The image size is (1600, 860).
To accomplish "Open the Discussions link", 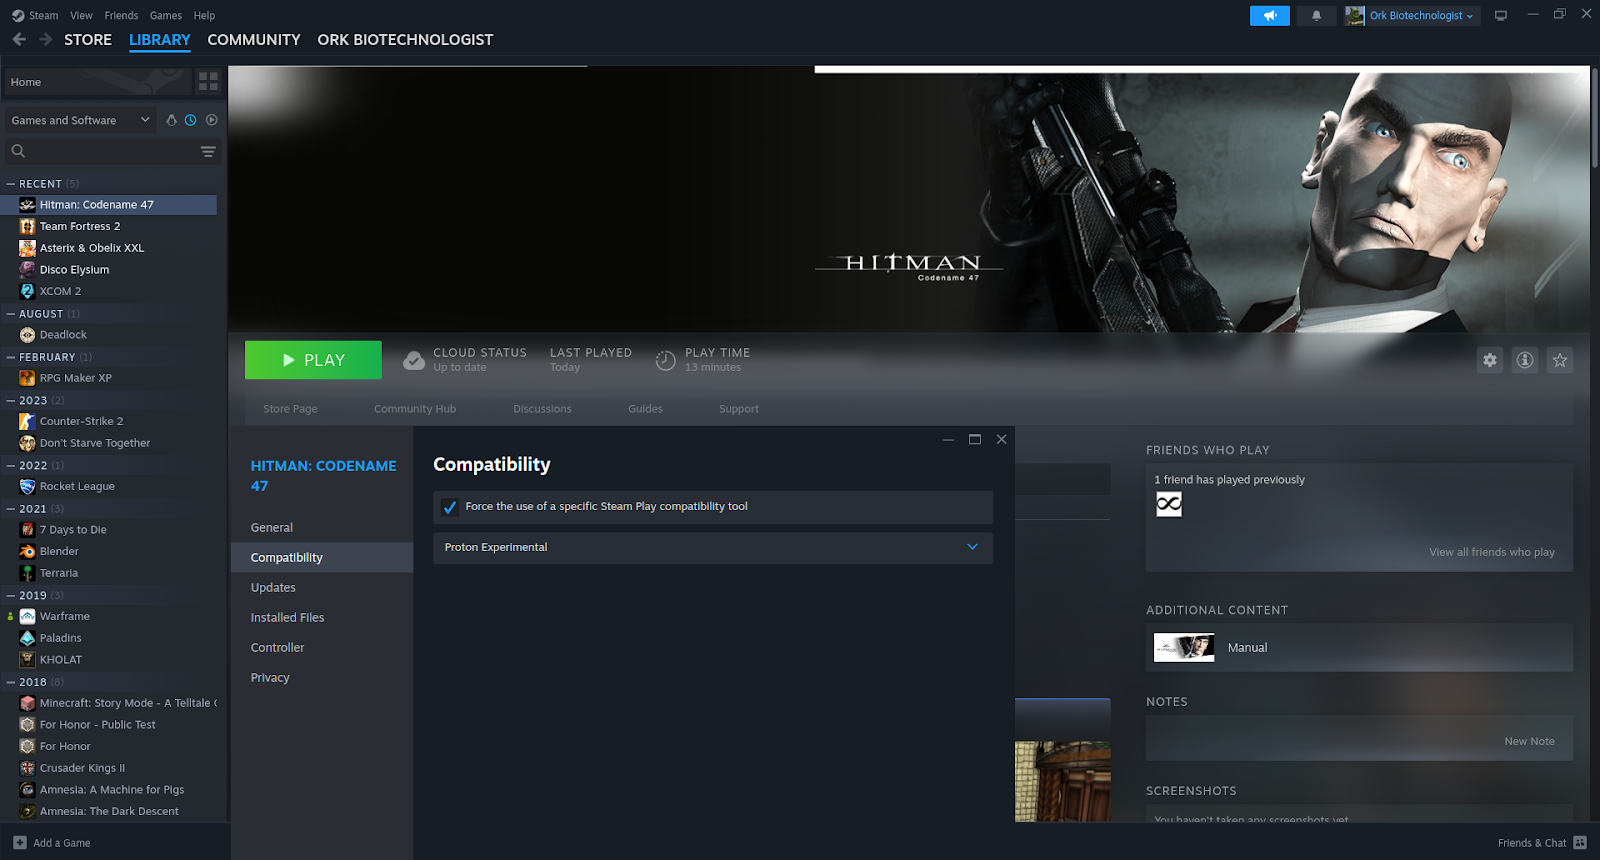I will click(x=542, y=409).
